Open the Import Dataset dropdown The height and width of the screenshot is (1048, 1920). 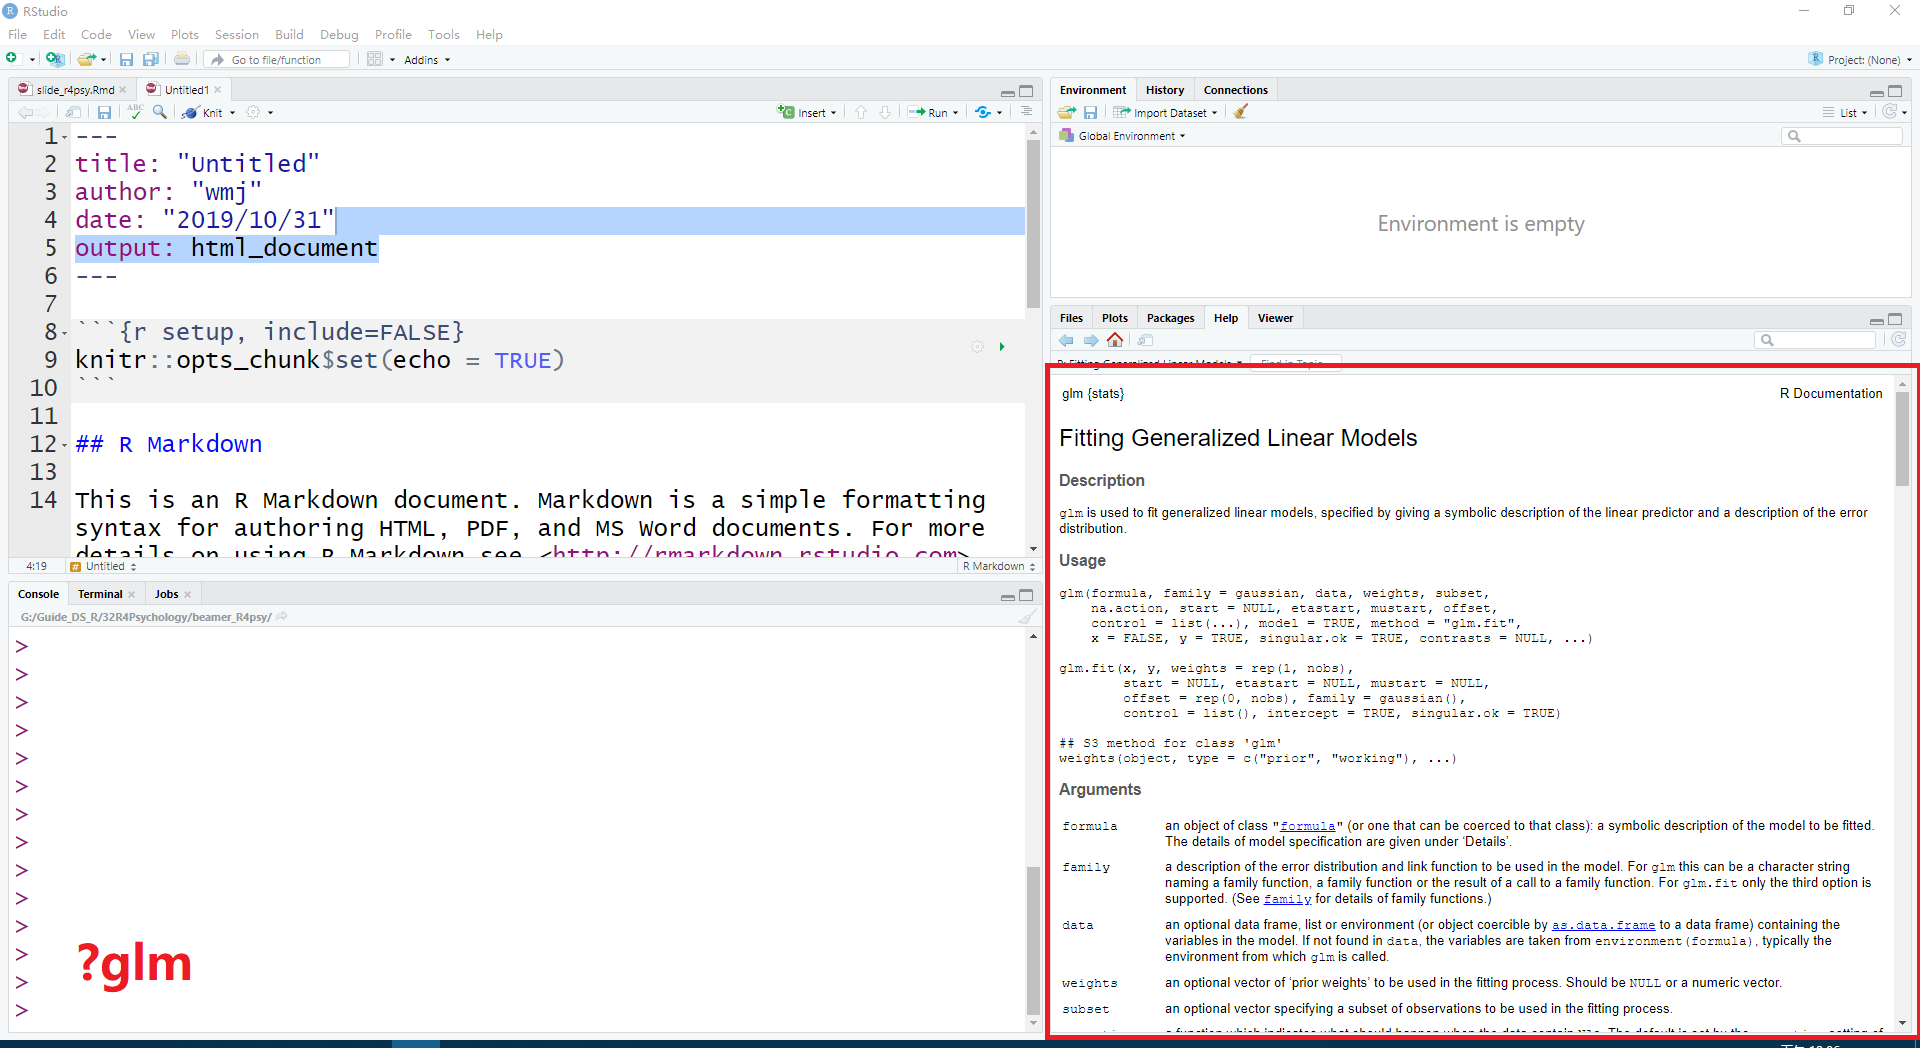pos(1166,113)
